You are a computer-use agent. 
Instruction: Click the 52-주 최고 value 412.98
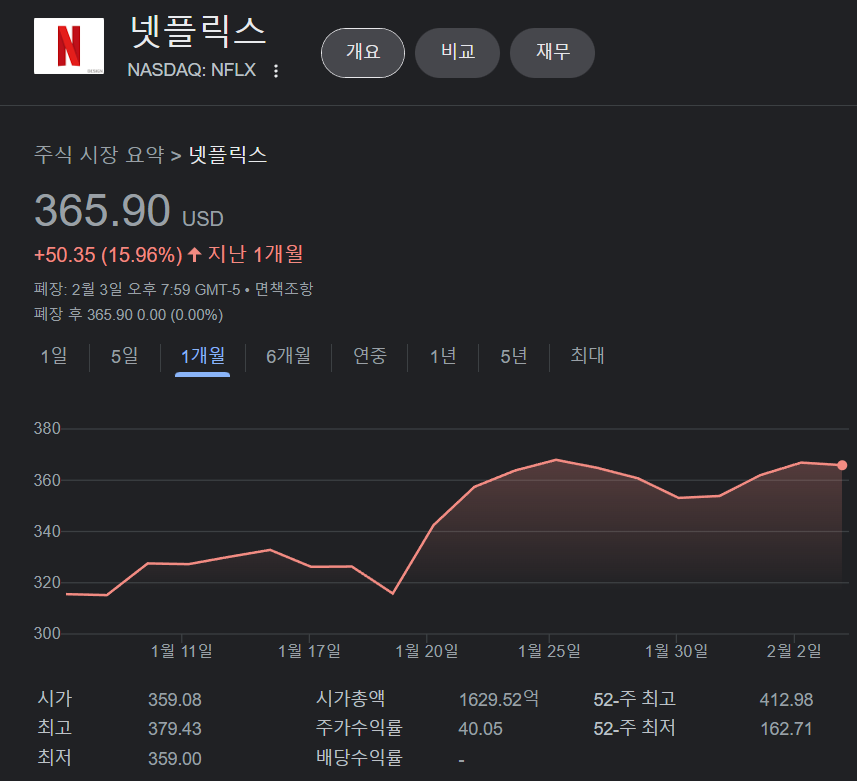pyautogui.click(x=786, y=700)
